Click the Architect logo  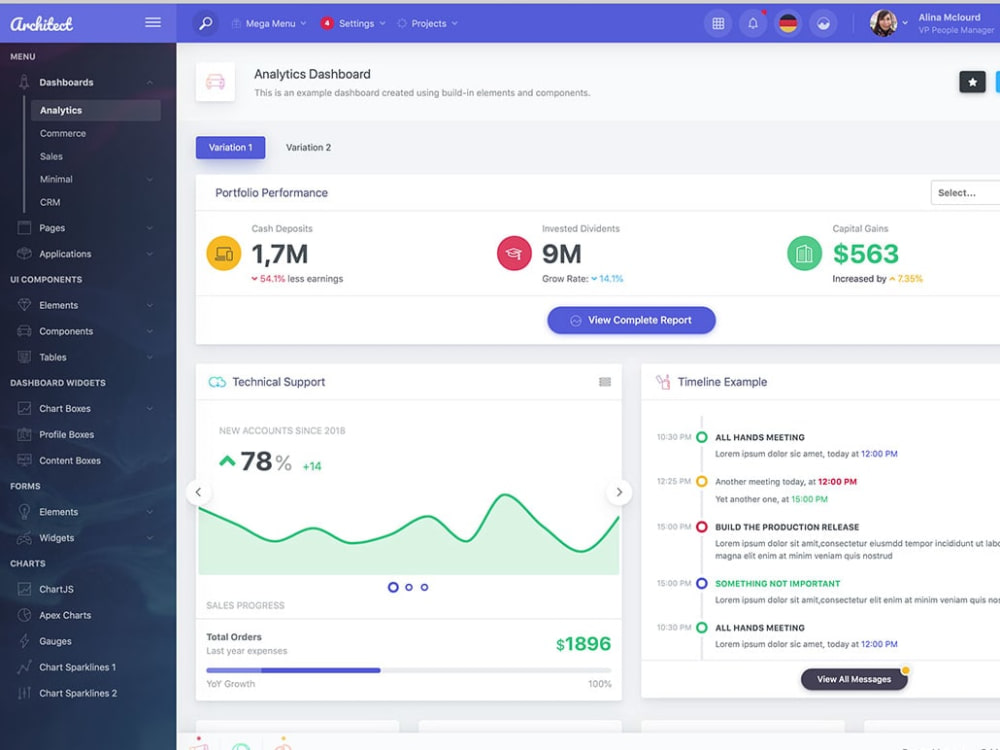tap(41, 24)
